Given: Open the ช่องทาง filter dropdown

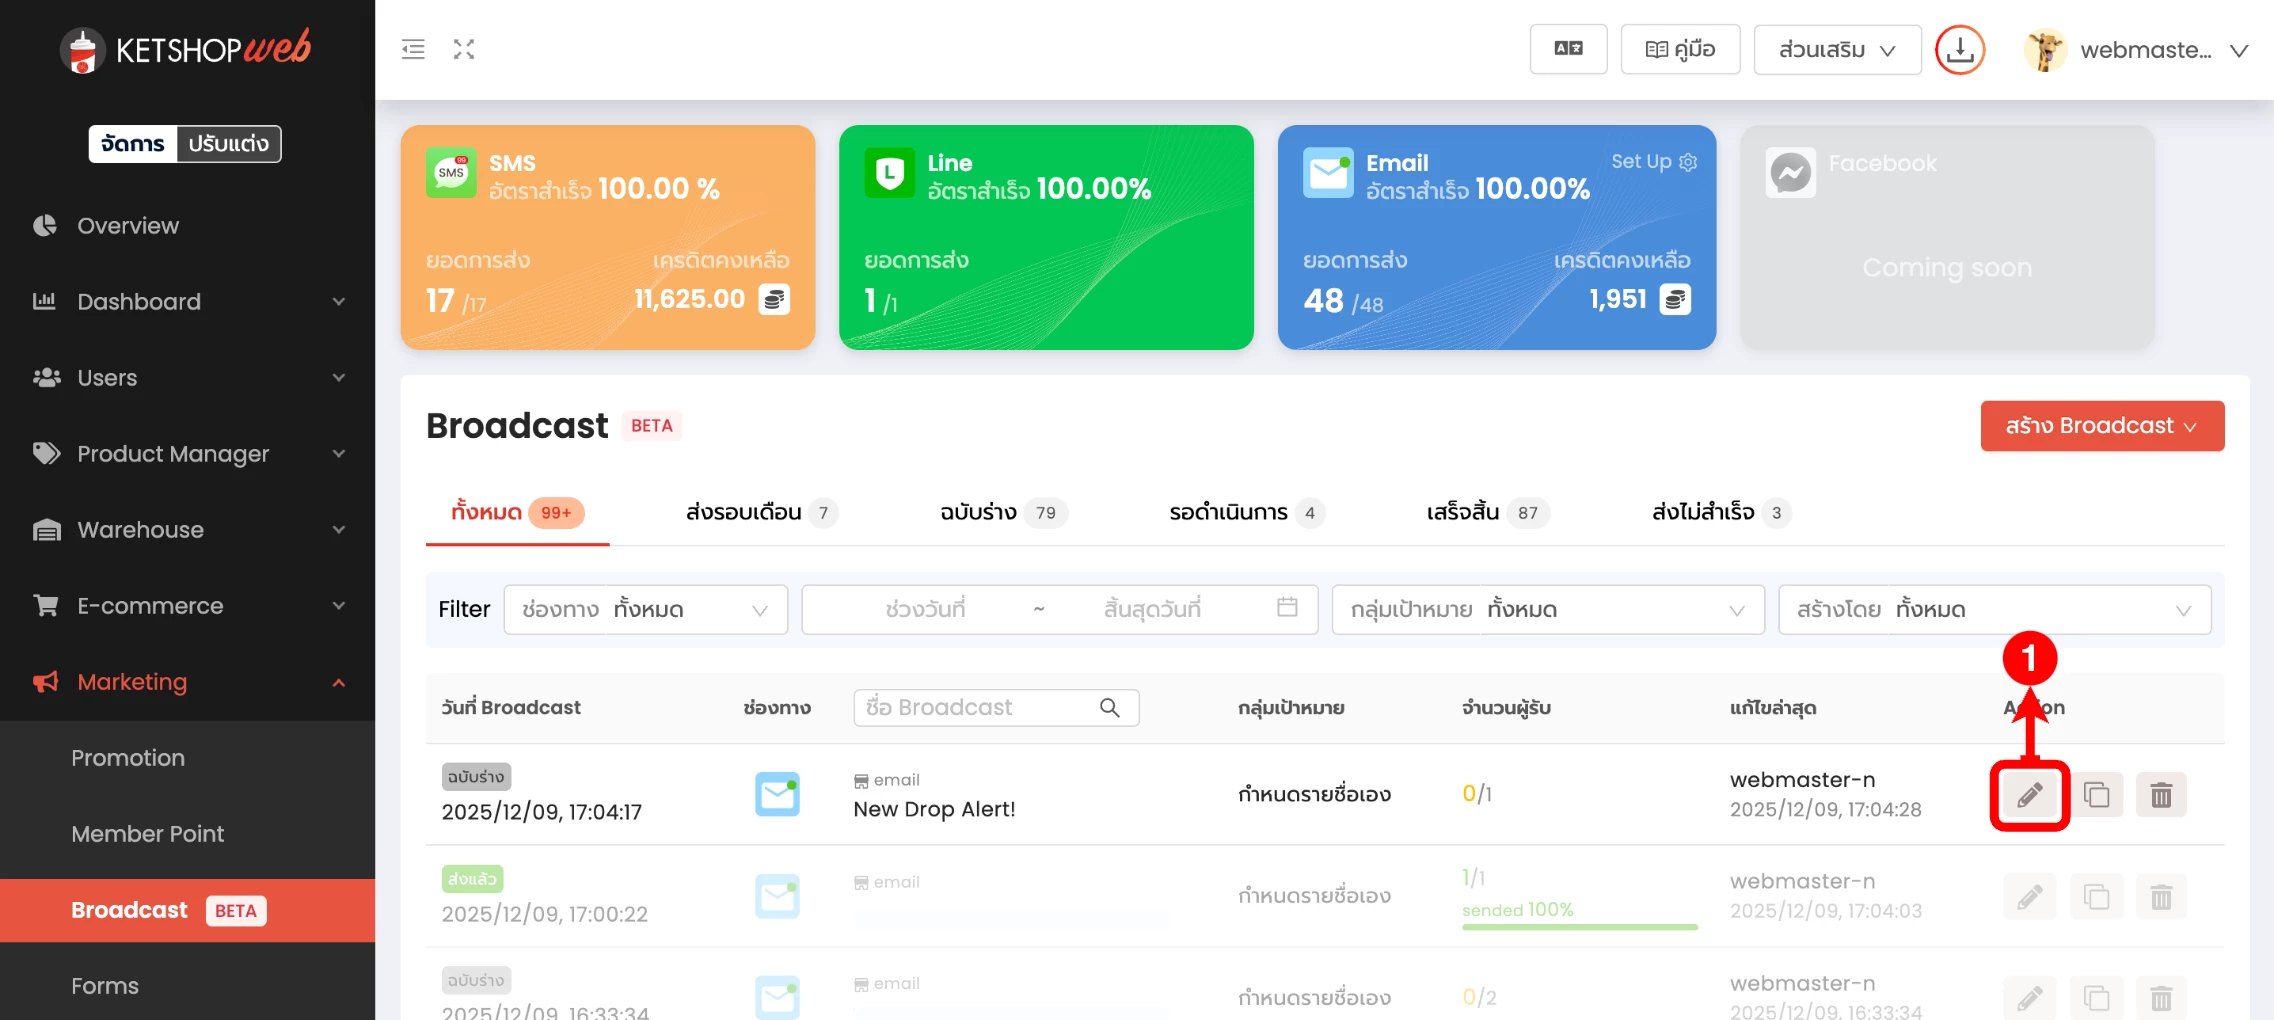Looking at the screenshot, I should [x=646, y=610].
